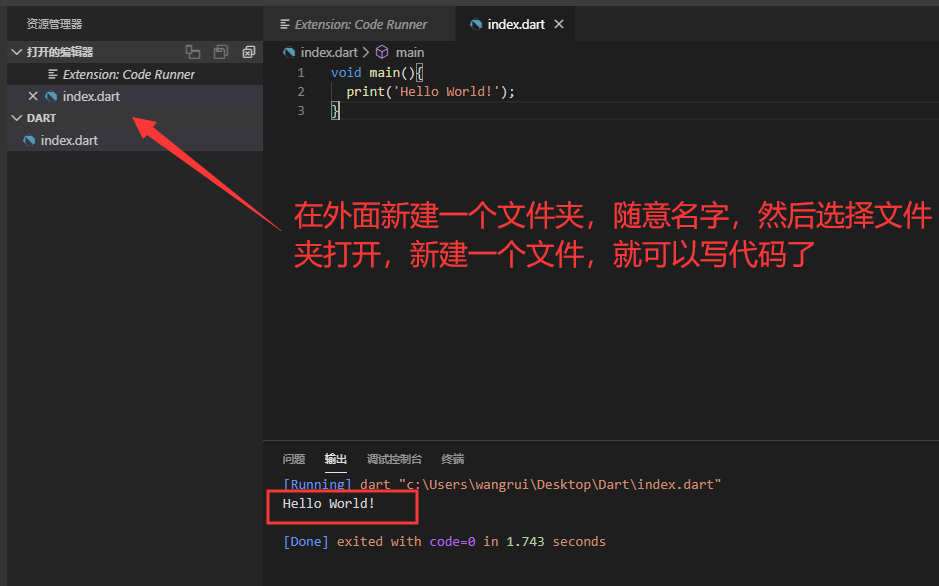Select the index.dart editor tab
Screen dimensions: 939x586
pyautogui.click(x=515, y=24)
